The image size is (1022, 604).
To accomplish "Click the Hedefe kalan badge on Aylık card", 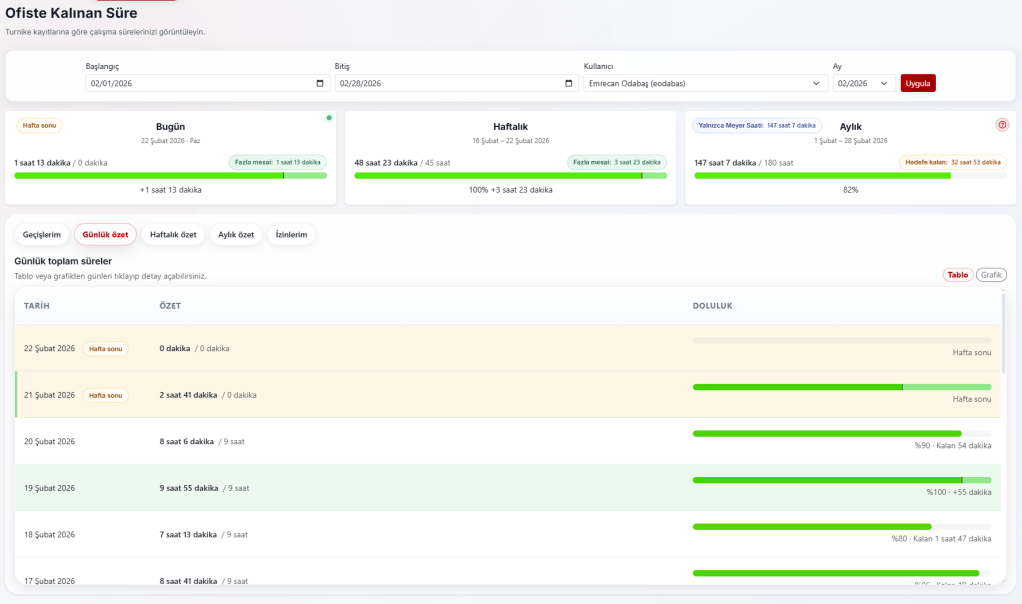I will (953, 162).
